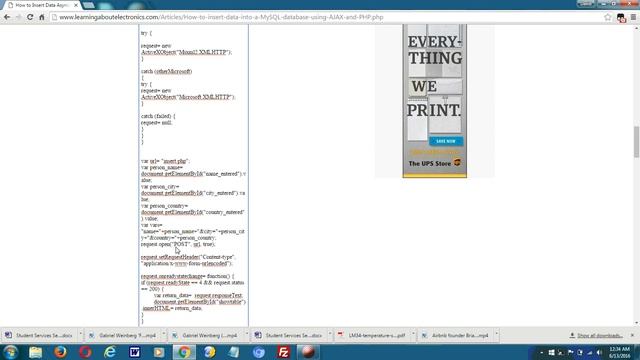Viewport: 640px width, 360px height.
Task: Open Microsoft Word from the taskbar
Action: [x=135, y=352]
